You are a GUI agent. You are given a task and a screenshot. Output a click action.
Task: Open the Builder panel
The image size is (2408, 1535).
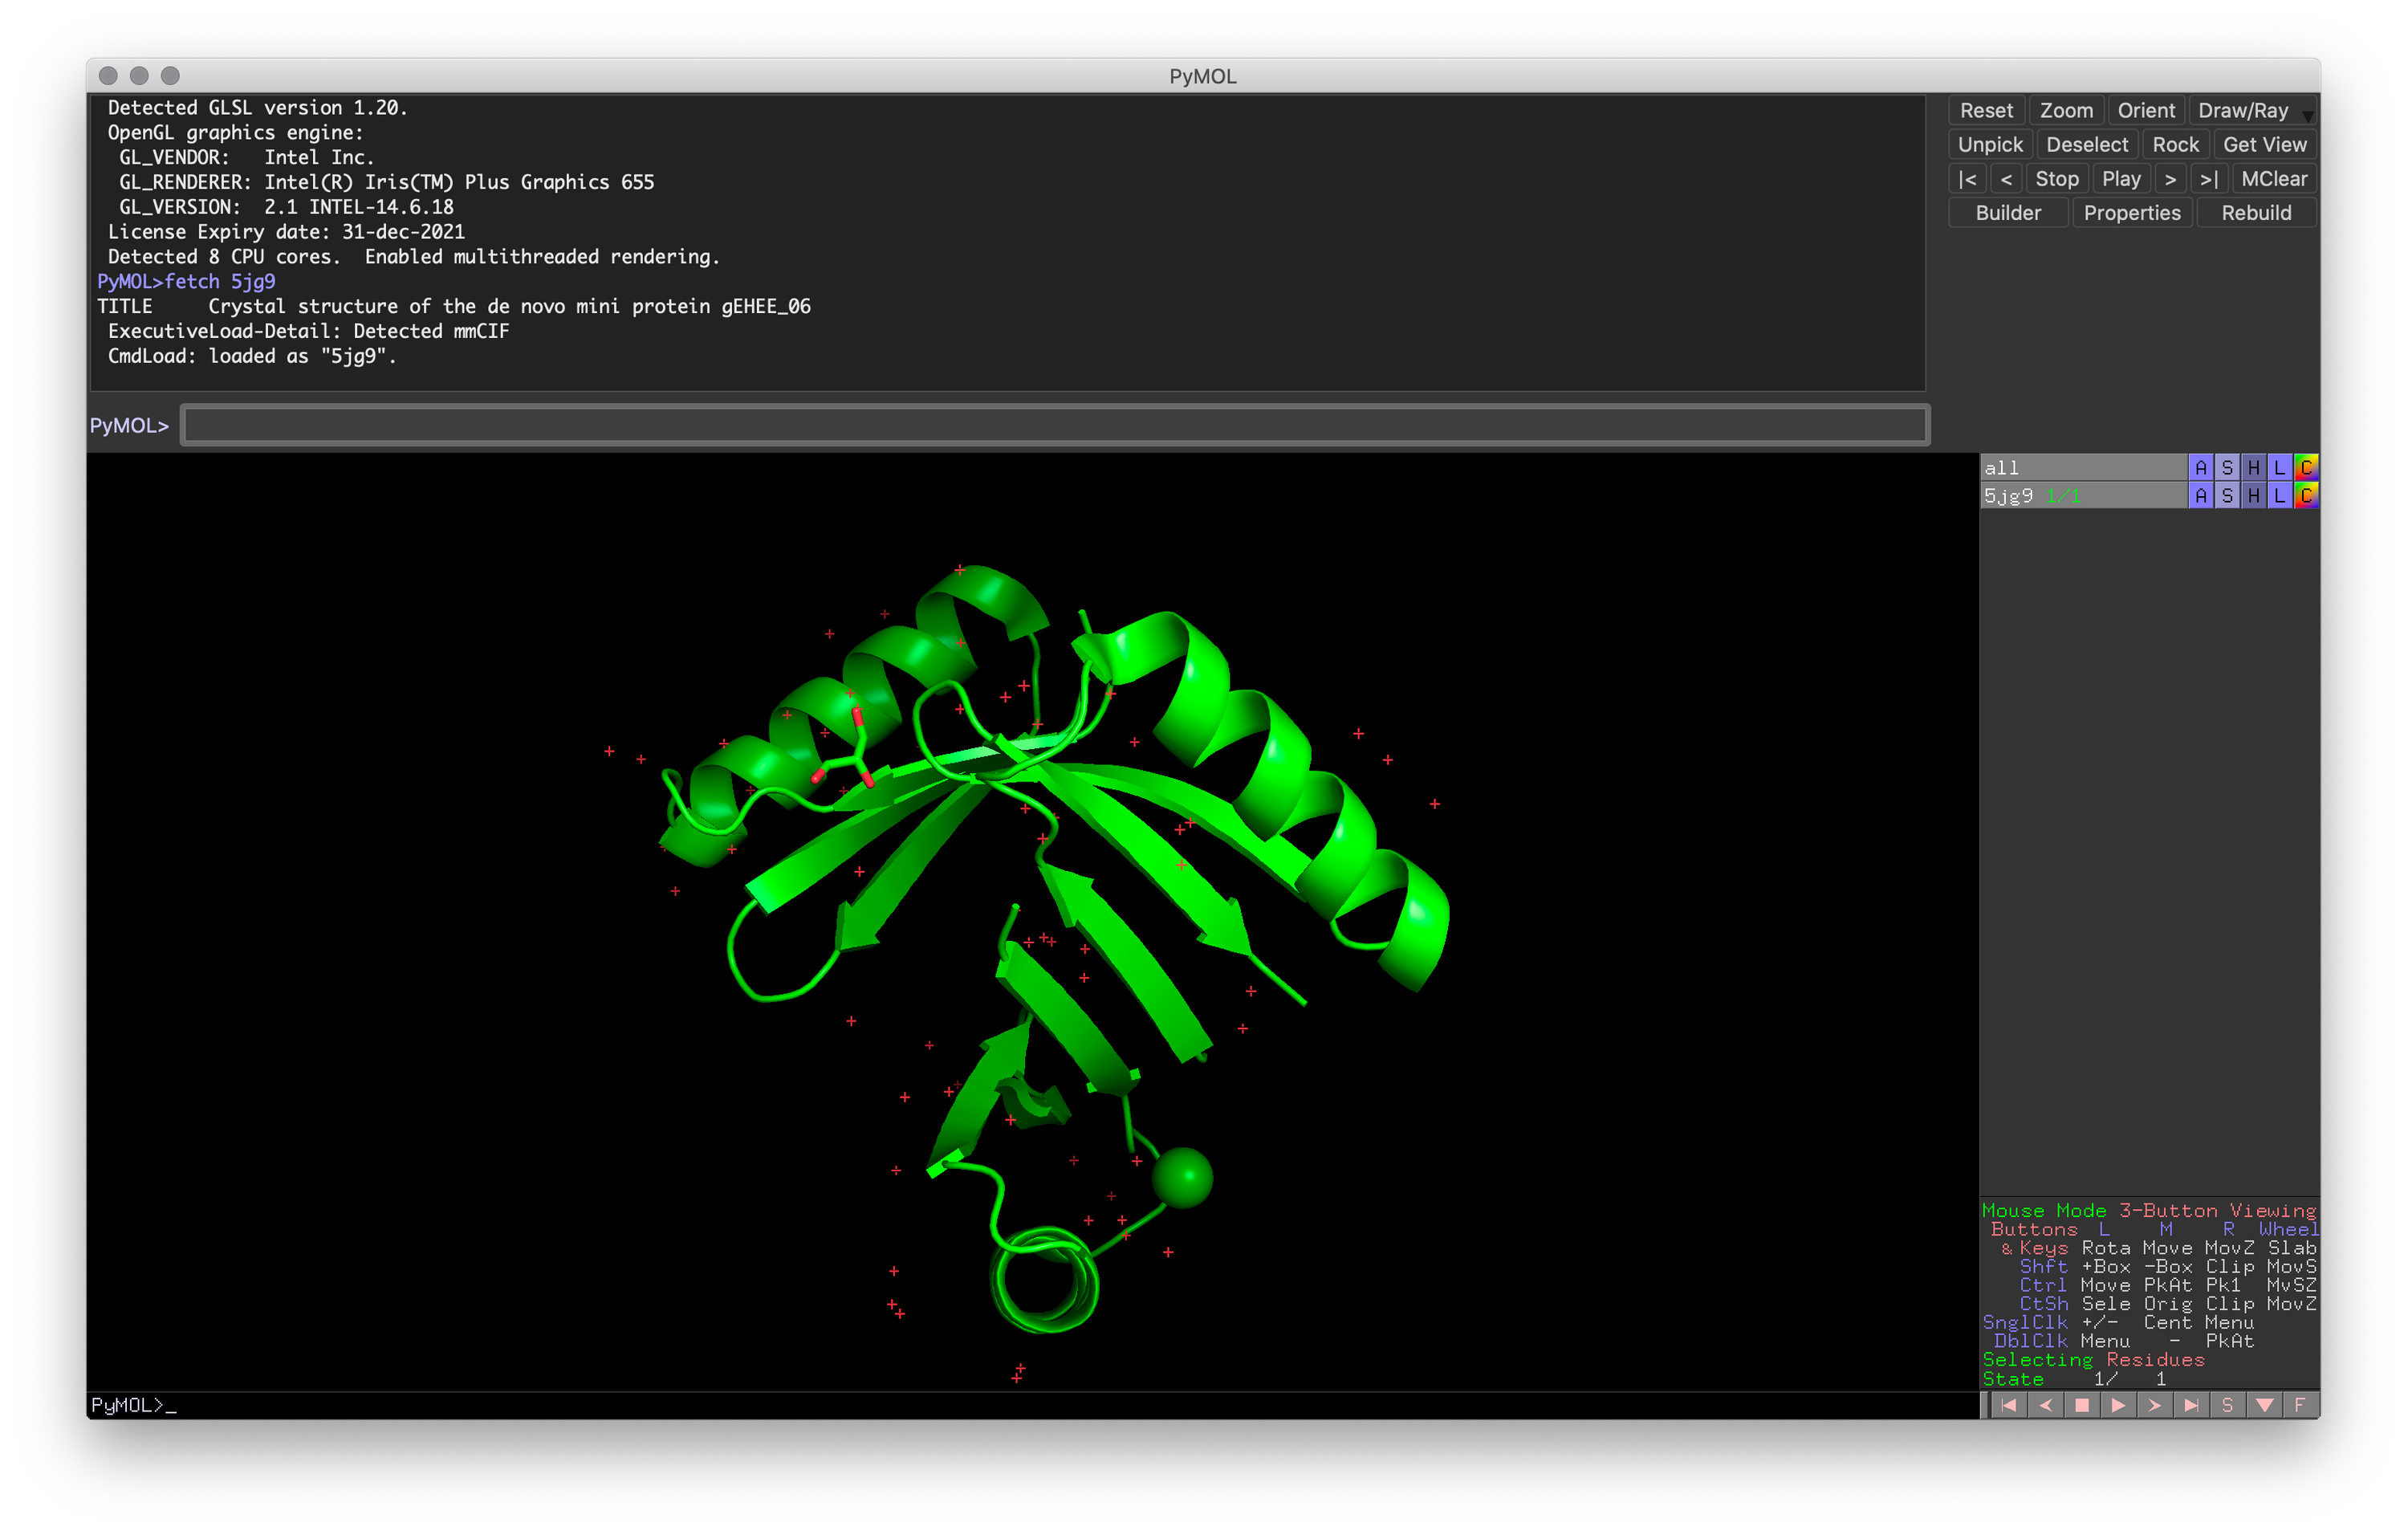[2008, 212]
